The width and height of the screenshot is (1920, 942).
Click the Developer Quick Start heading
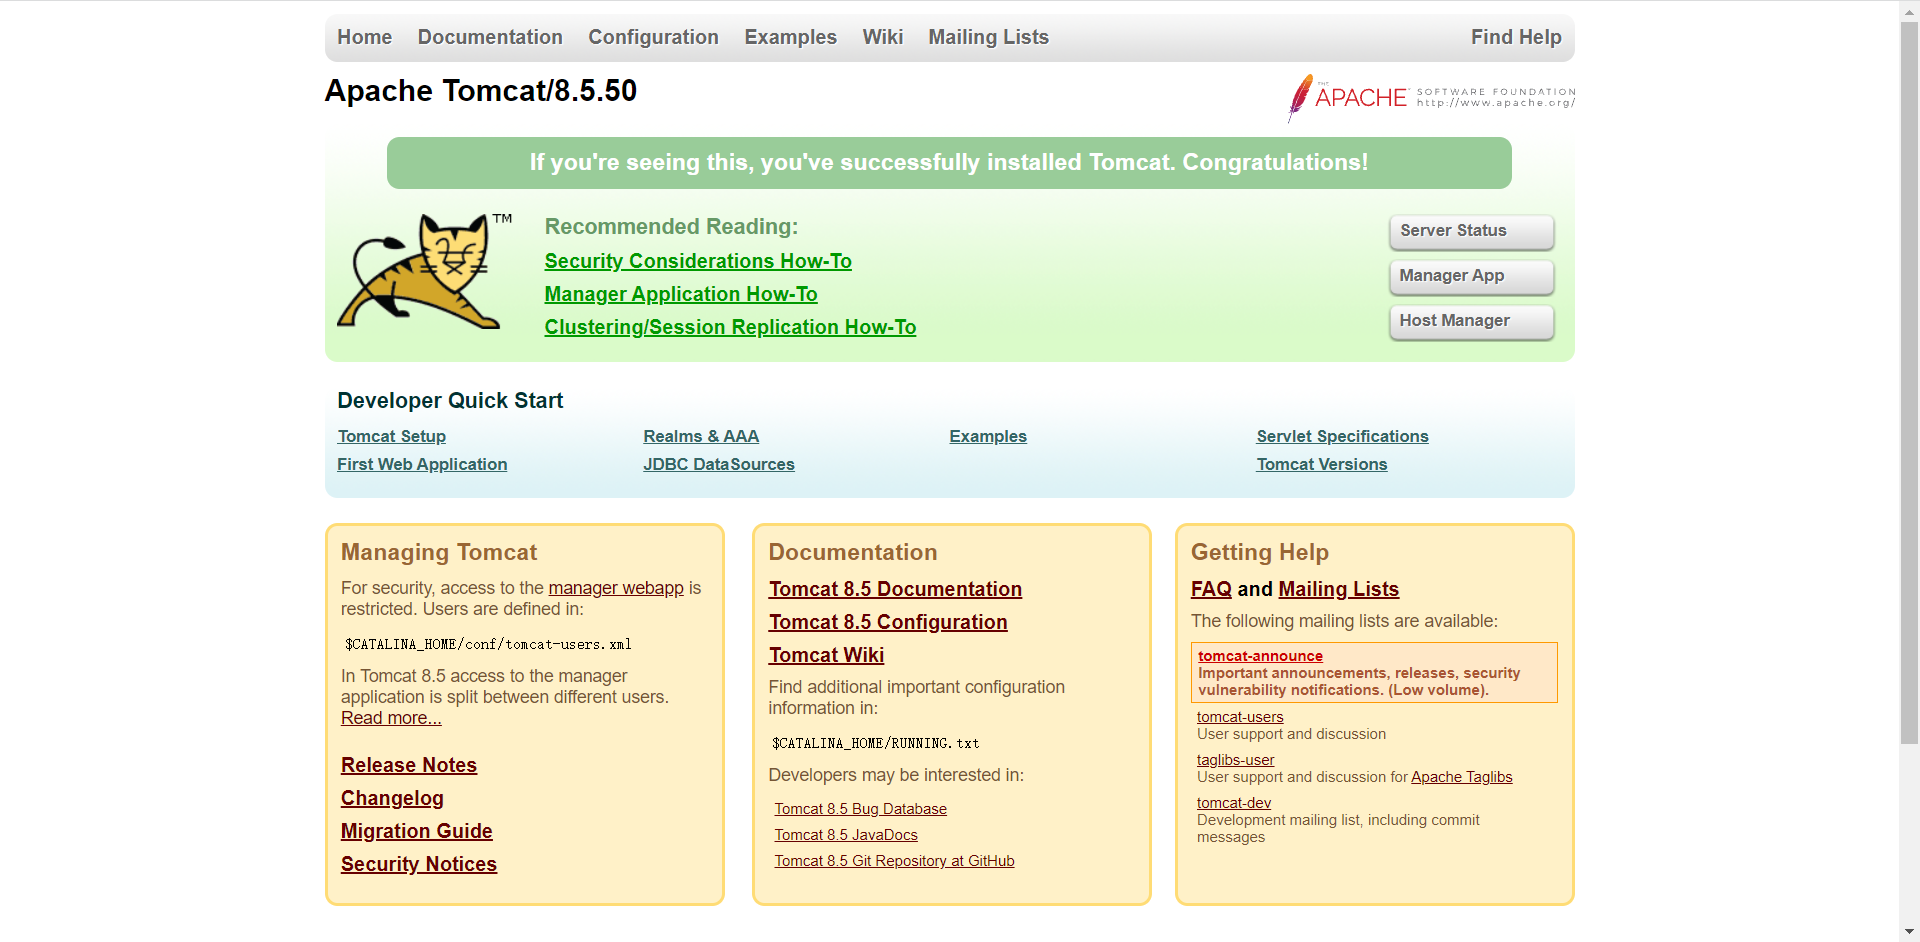[450, 401]
